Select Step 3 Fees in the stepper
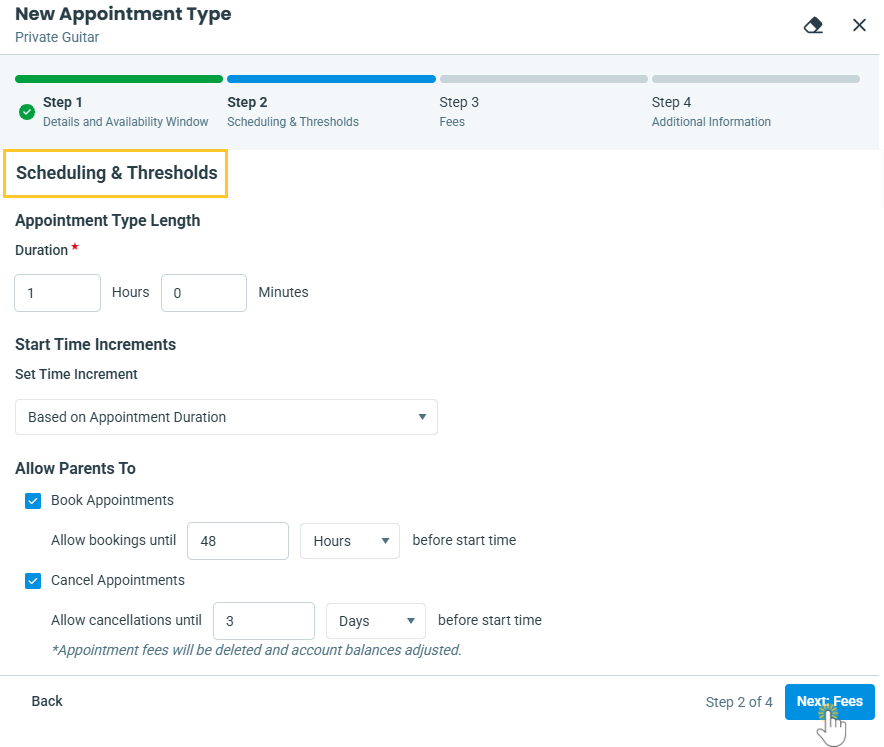Viewport: 884px width, 747px height. (x=459, y=111)
